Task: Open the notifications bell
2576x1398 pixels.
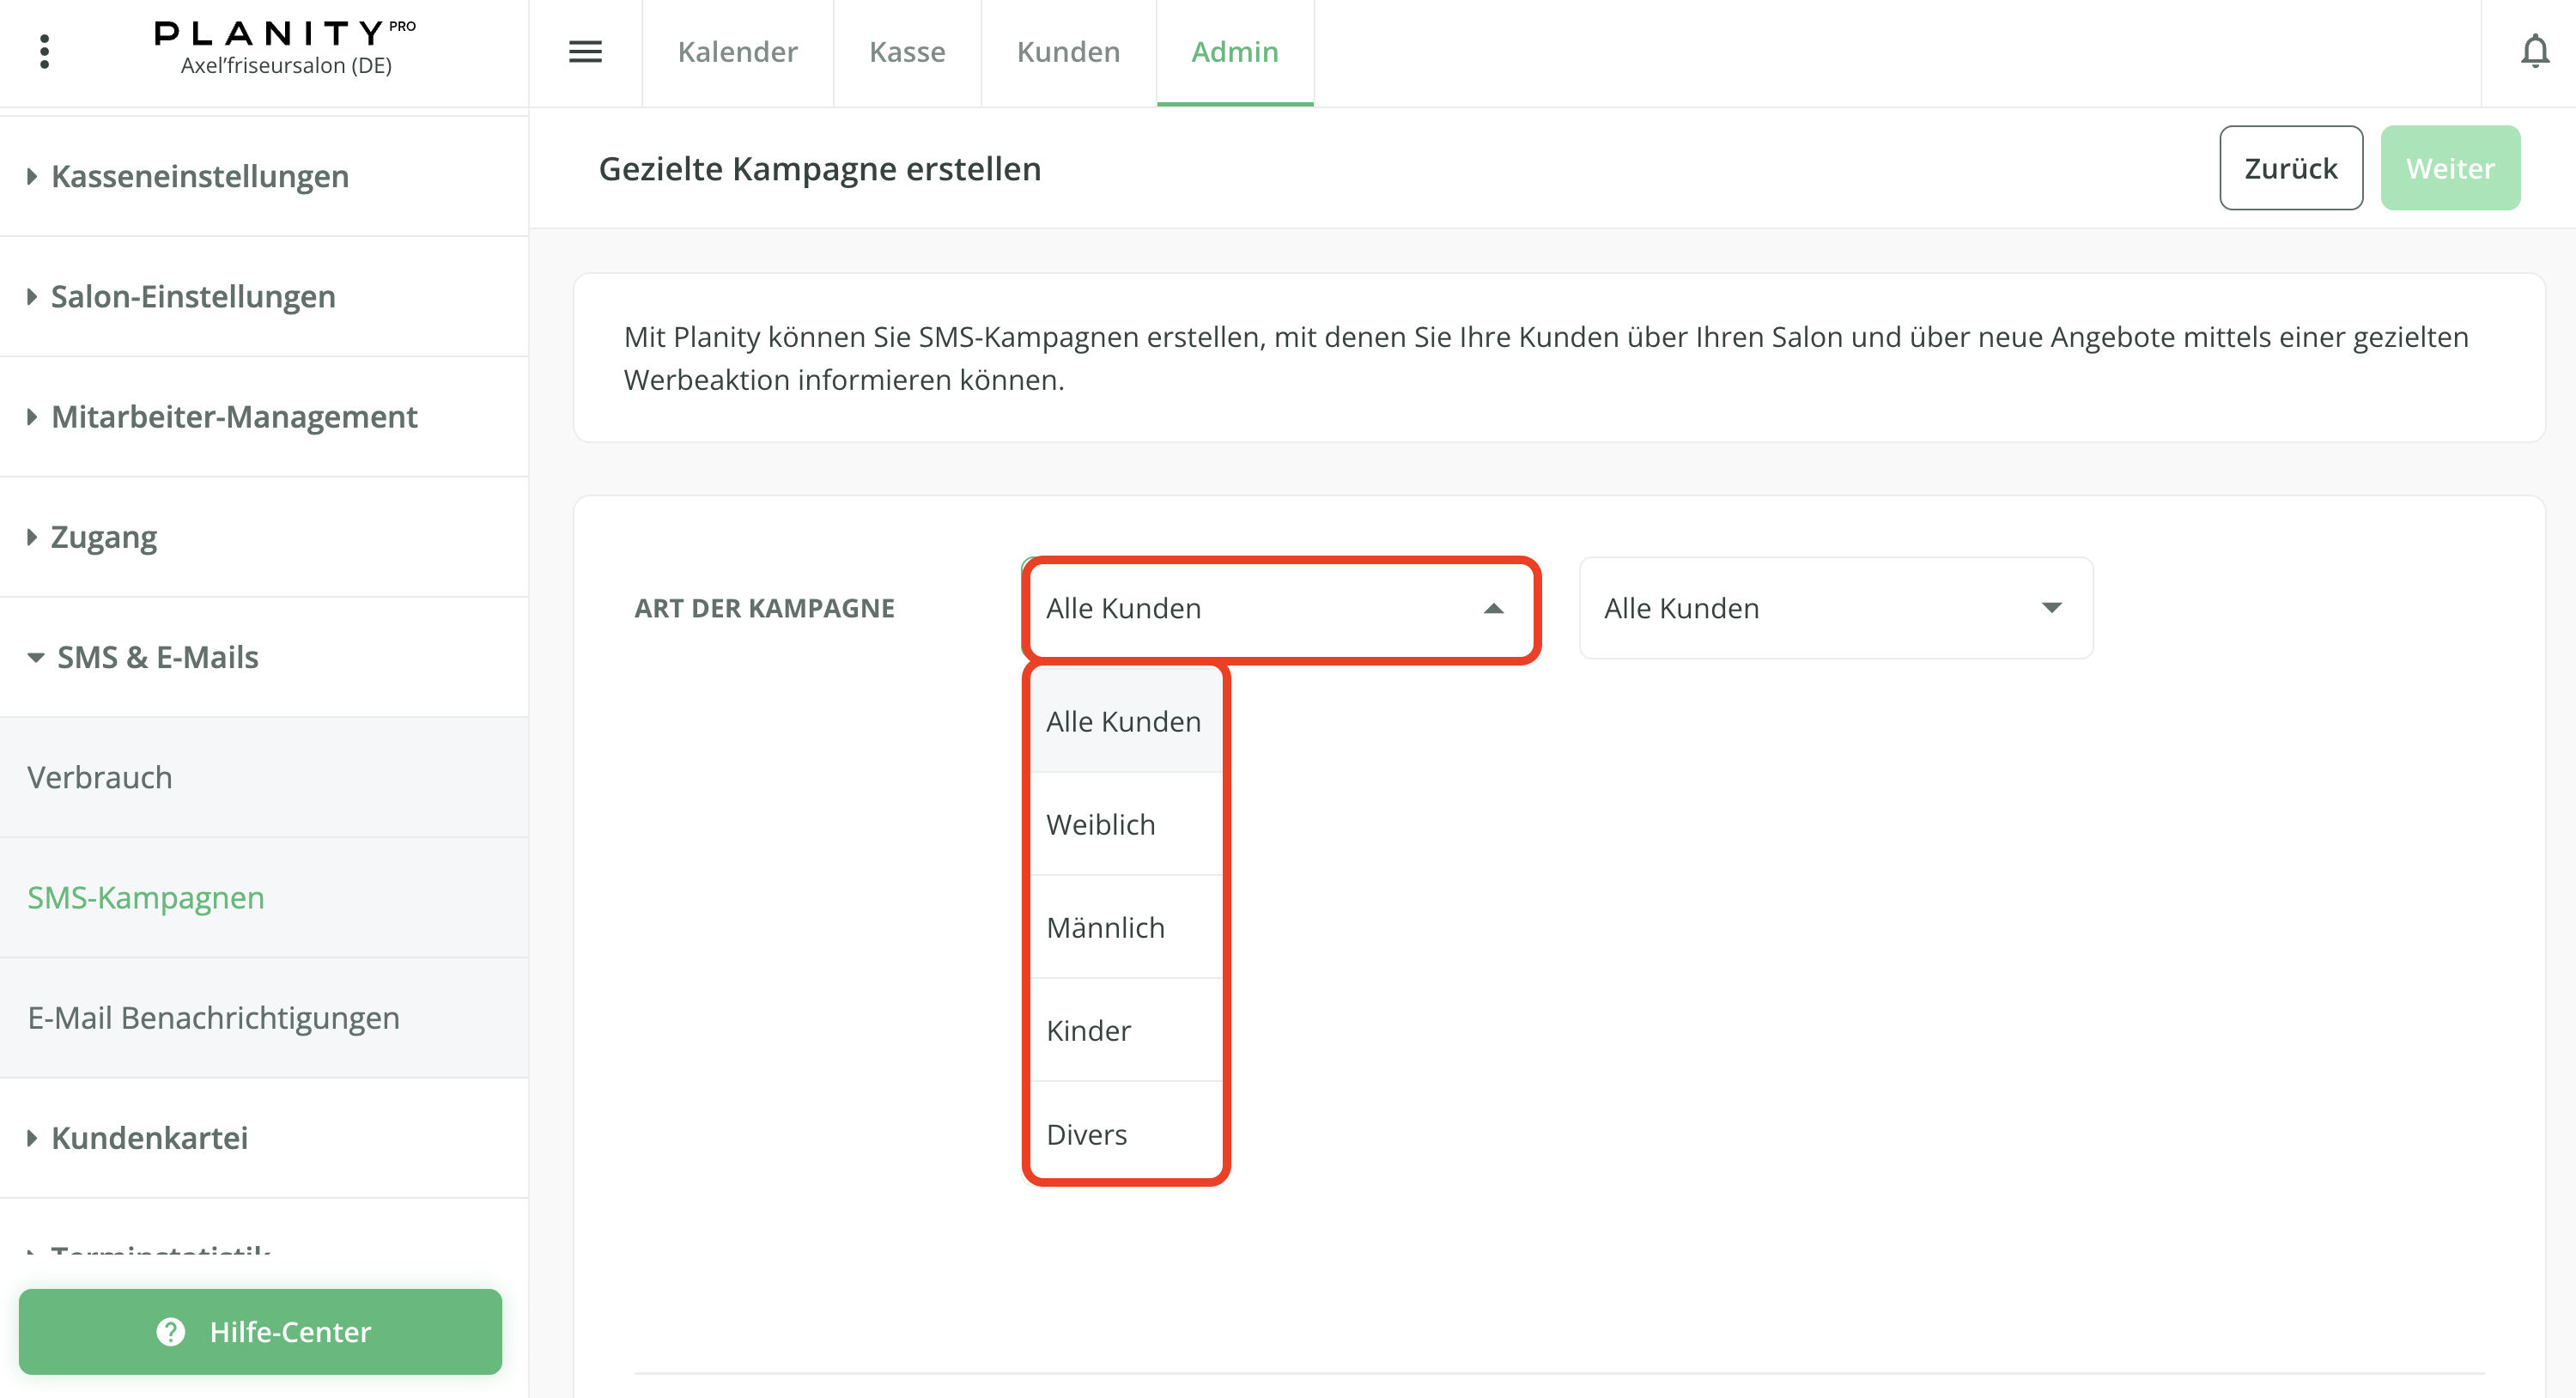Action: tap(2534, 51)
